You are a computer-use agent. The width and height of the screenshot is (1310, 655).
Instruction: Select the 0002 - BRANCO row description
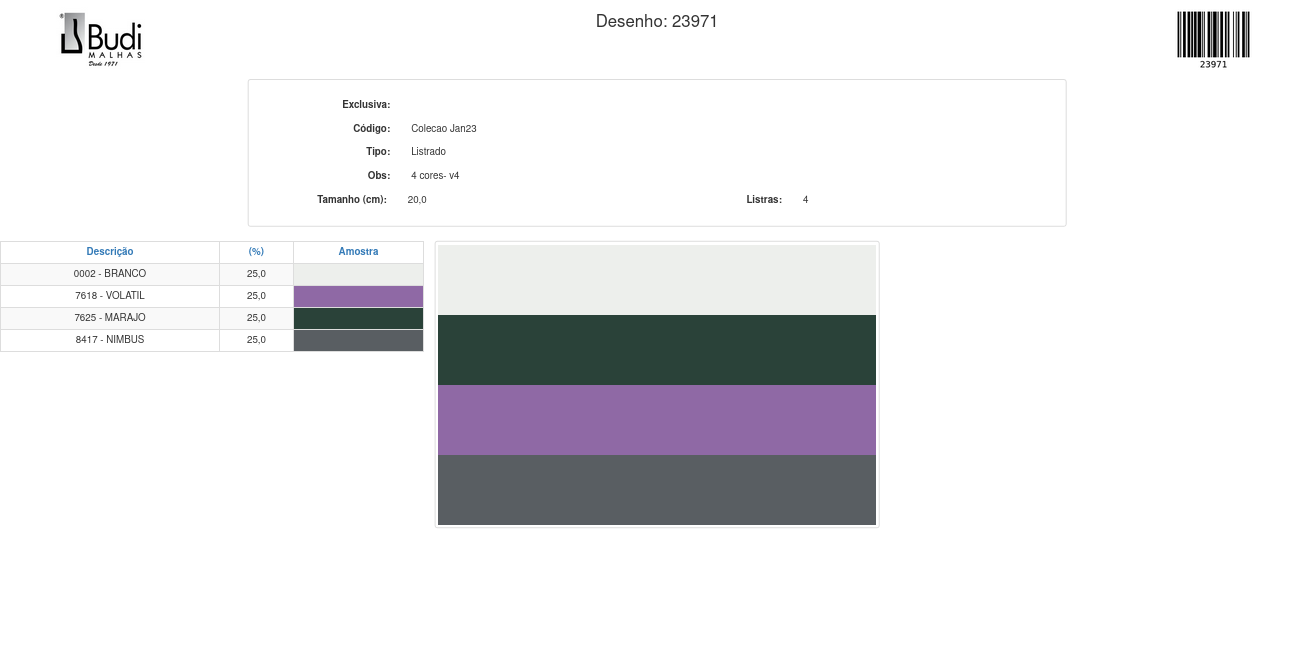point(110,274)
